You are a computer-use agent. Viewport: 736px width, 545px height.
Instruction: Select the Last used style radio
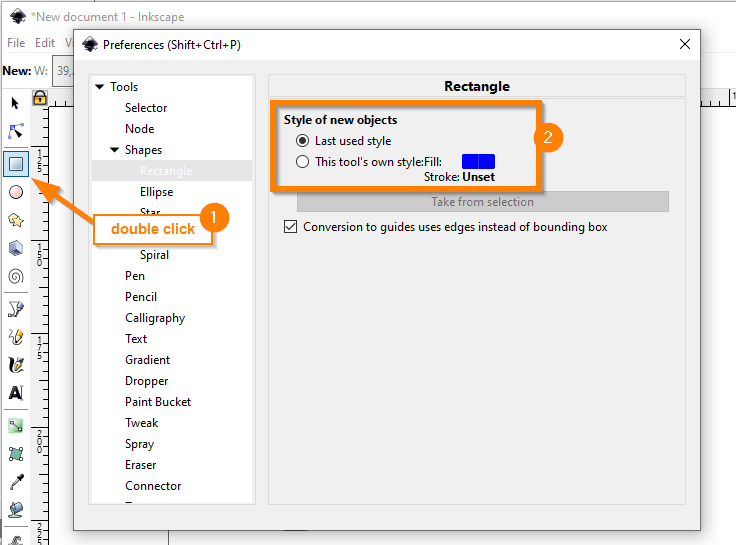(302, 141)
